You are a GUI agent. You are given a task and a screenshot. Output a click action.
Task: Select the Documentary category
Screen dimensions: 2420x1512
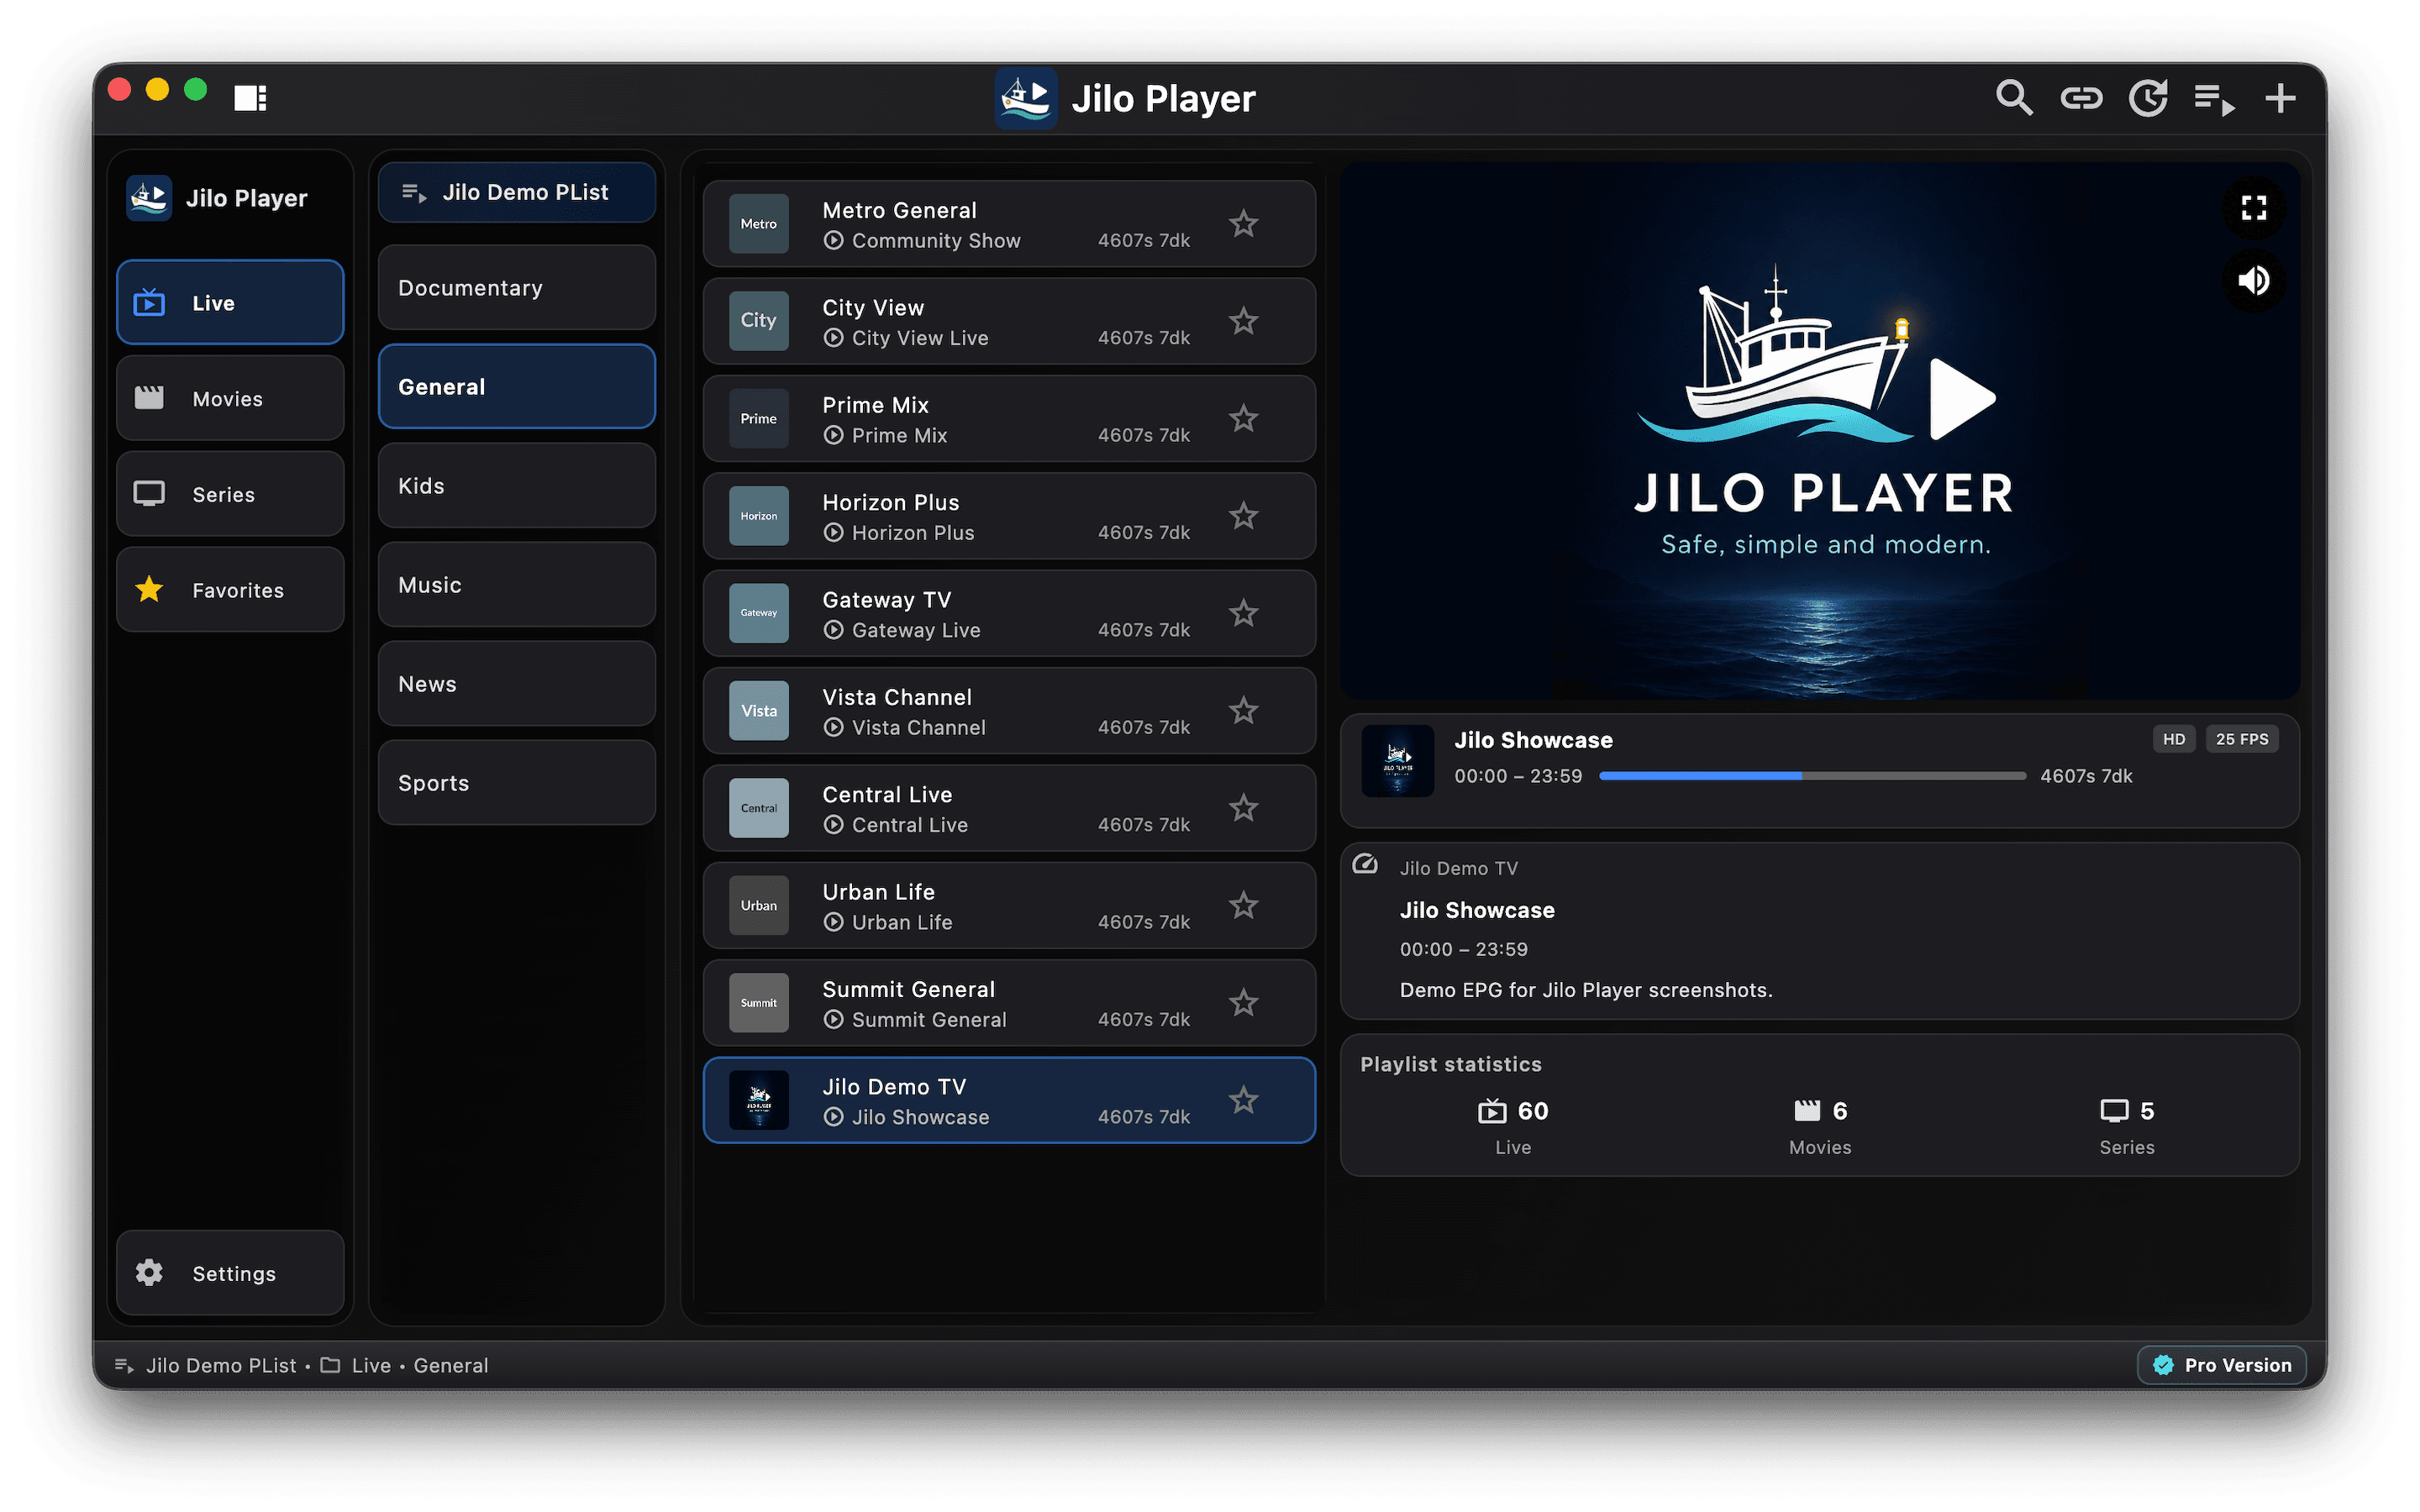coord(517,288)
